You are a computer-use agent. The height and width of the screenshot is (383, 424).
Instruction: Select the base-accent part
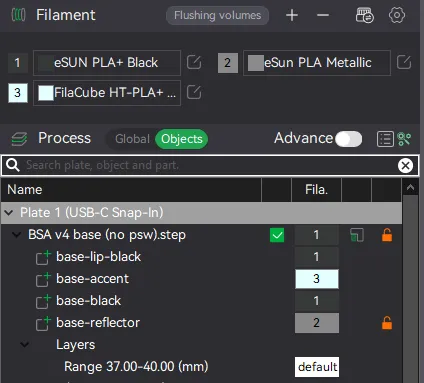coord(92,279)
